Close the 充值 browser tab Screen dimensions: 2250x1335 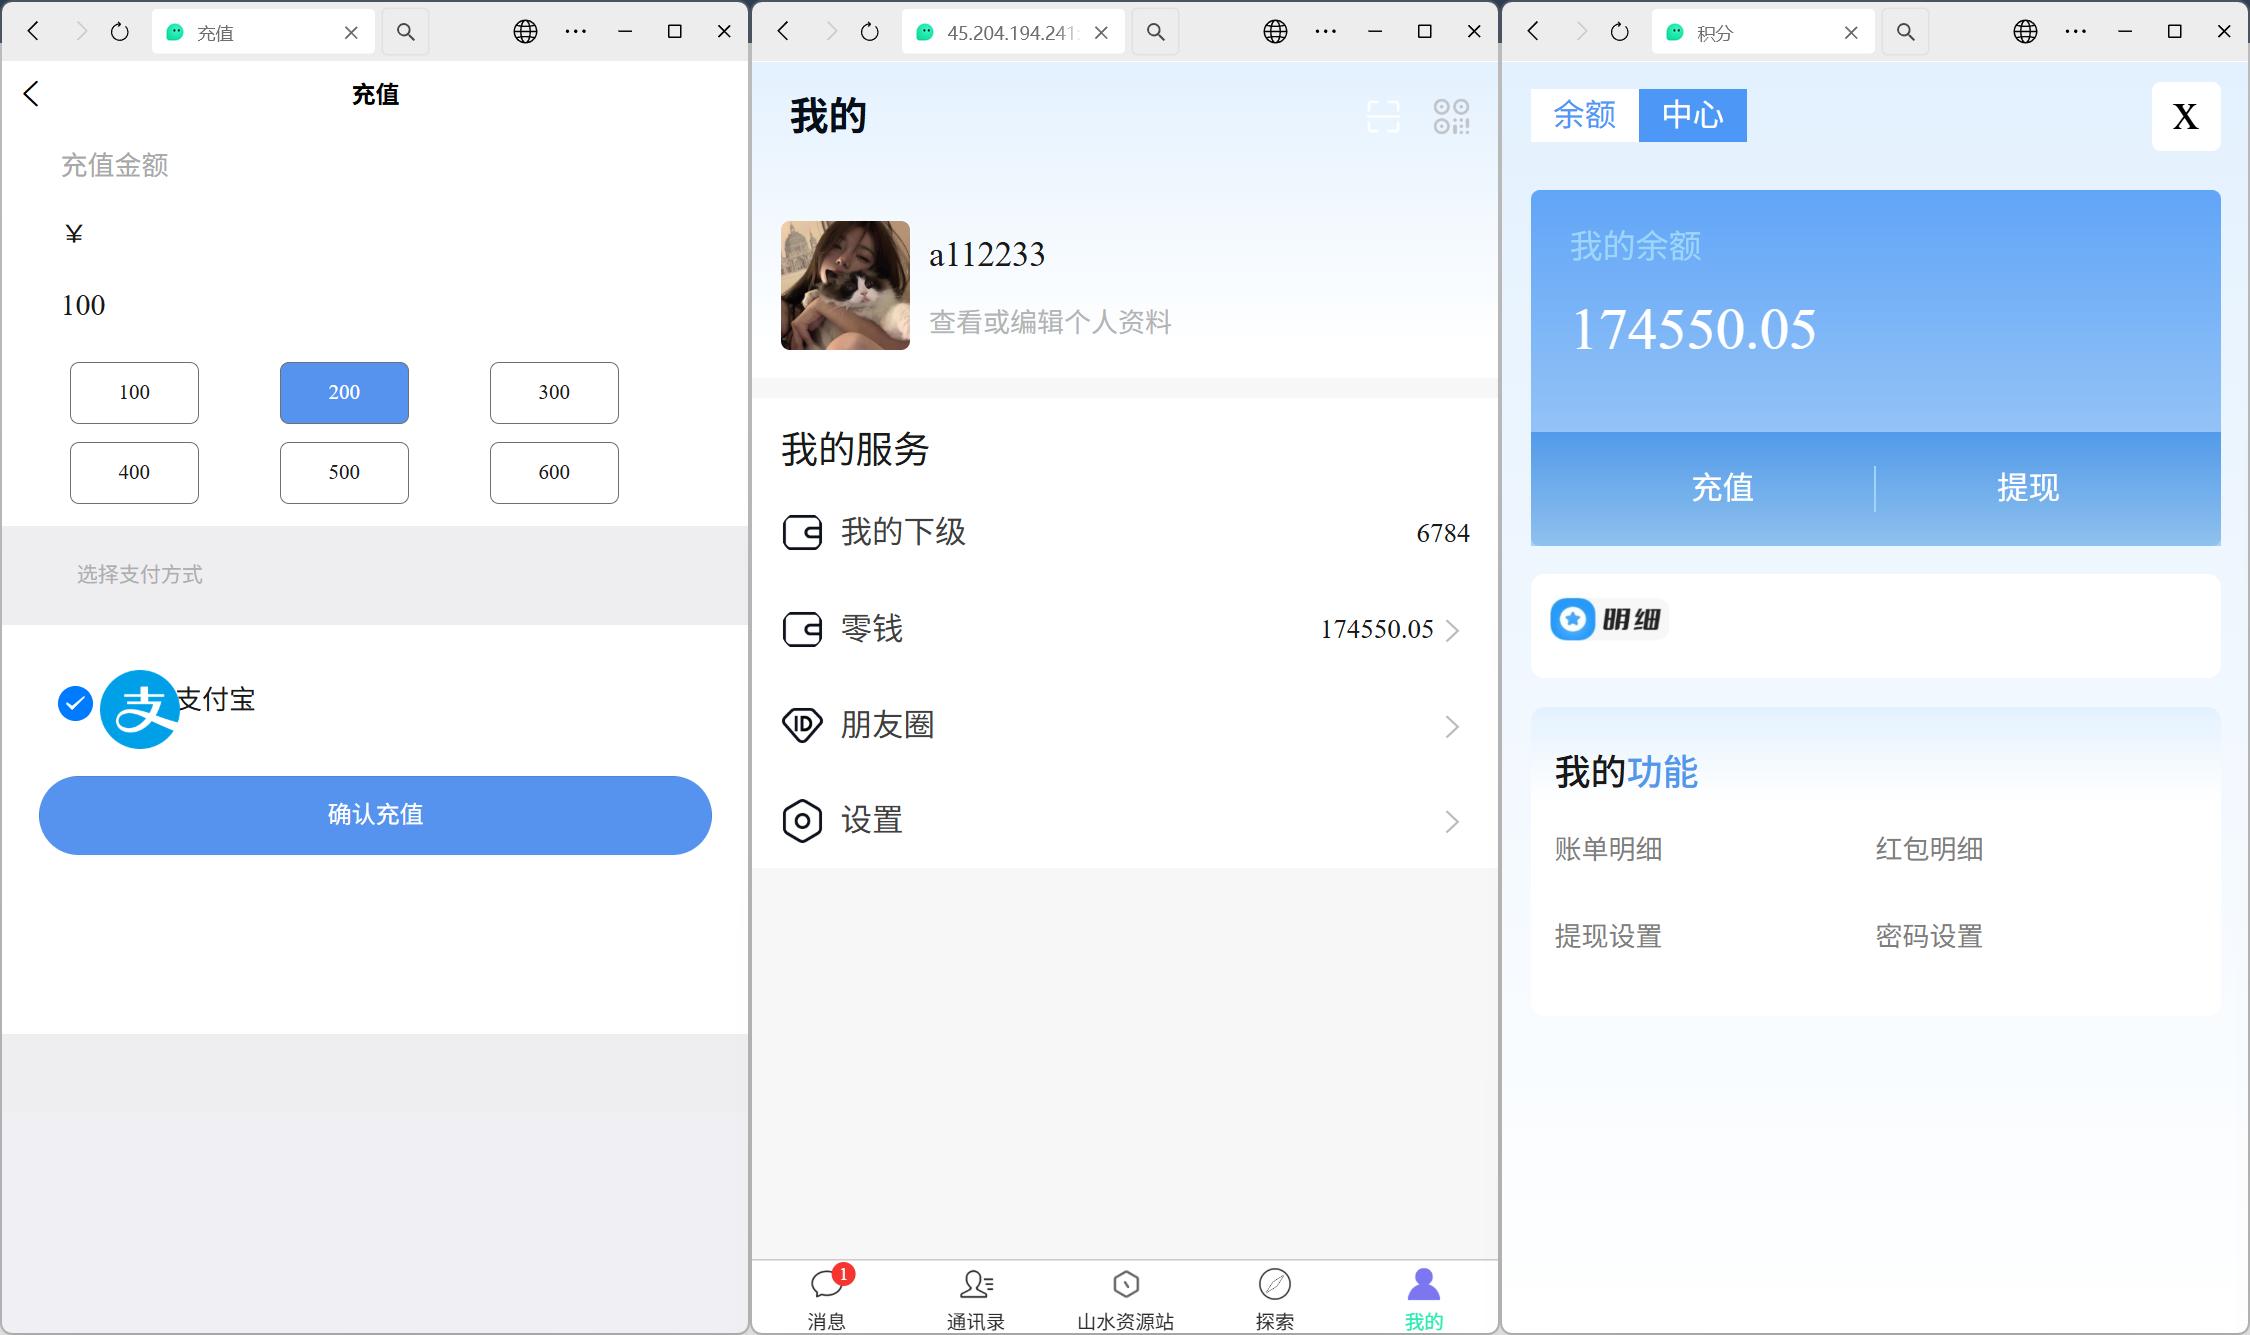[351, 33]
